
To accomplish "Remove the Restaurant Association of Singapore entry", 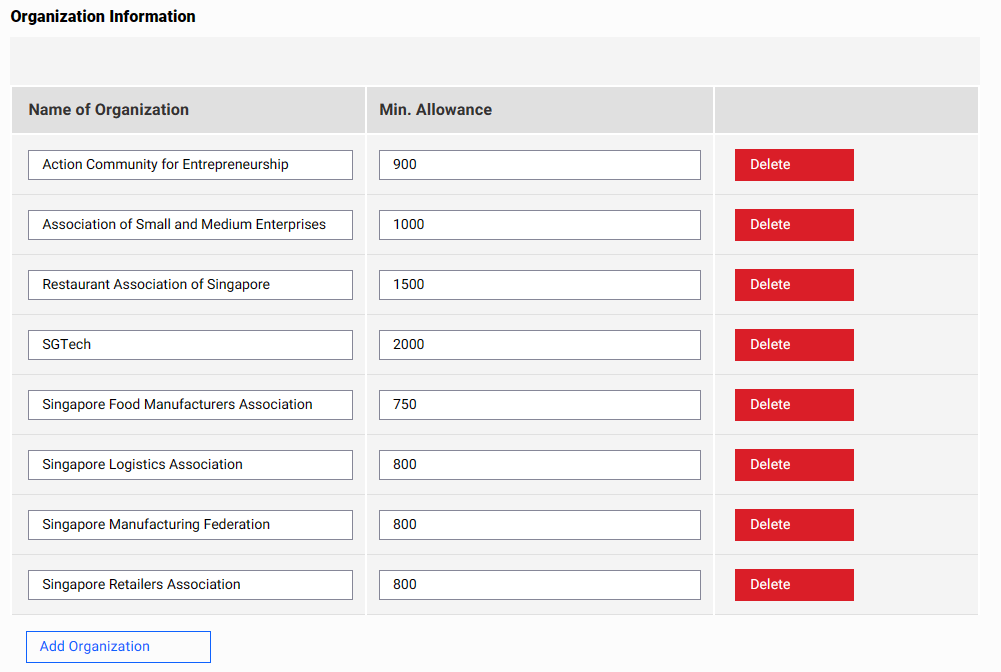I will click(794, 285).
